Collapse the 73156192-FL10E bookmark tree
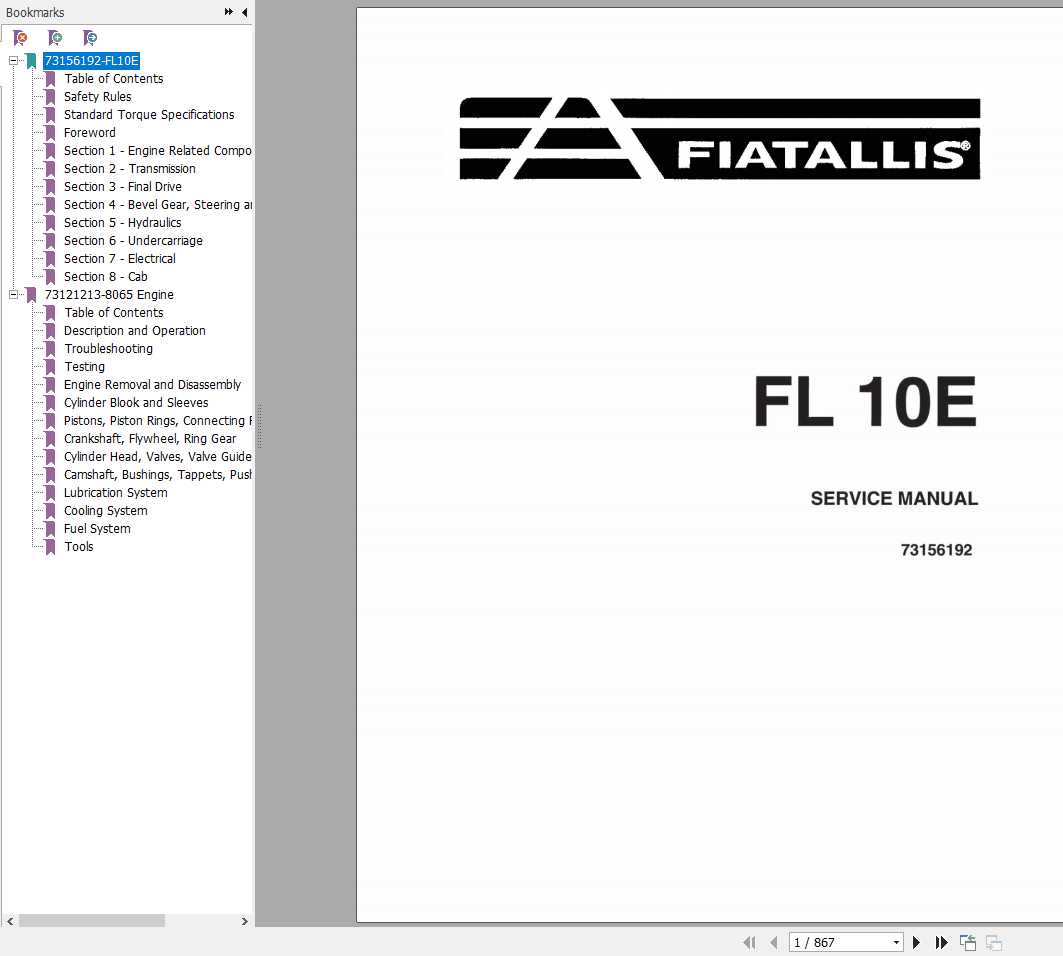 [x=13, y=60]
